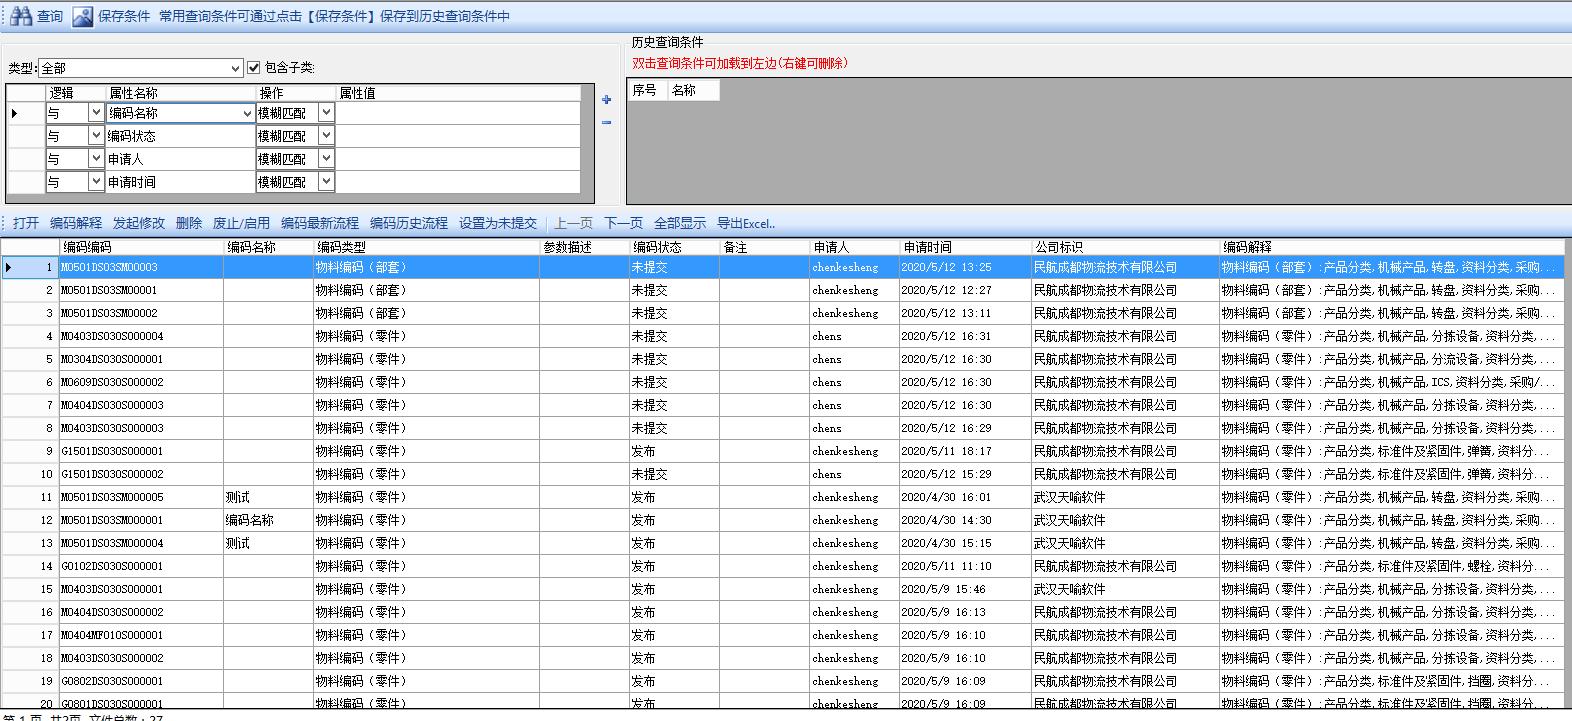The width and height of the screenshot is (1572, 721).
Task: Click the binoculars 查询 search icon
Action: [21, 16]
